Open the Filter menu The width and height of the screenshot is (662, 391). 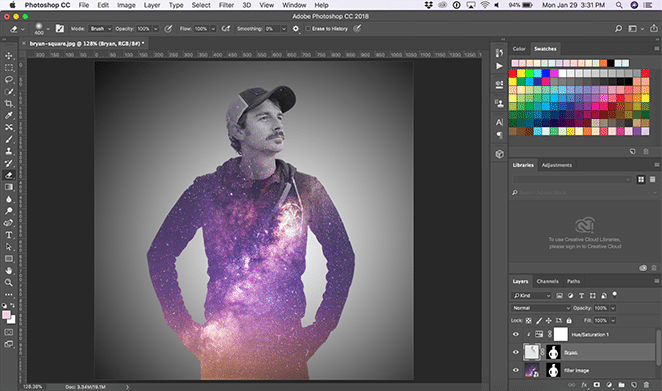pos(226,5)
